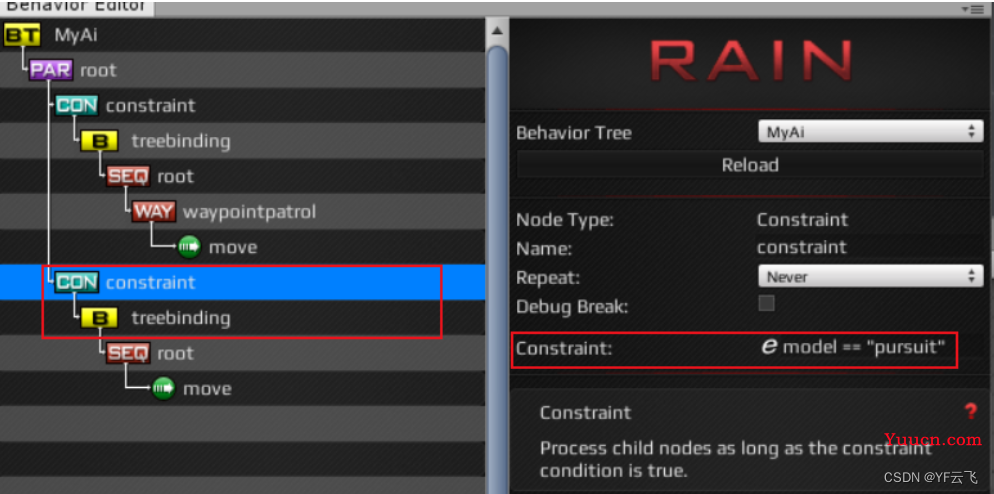Enable the Debug Break checkbox
Image resolution: width=994 pixels, height=494 pixels.
[766, 303]
